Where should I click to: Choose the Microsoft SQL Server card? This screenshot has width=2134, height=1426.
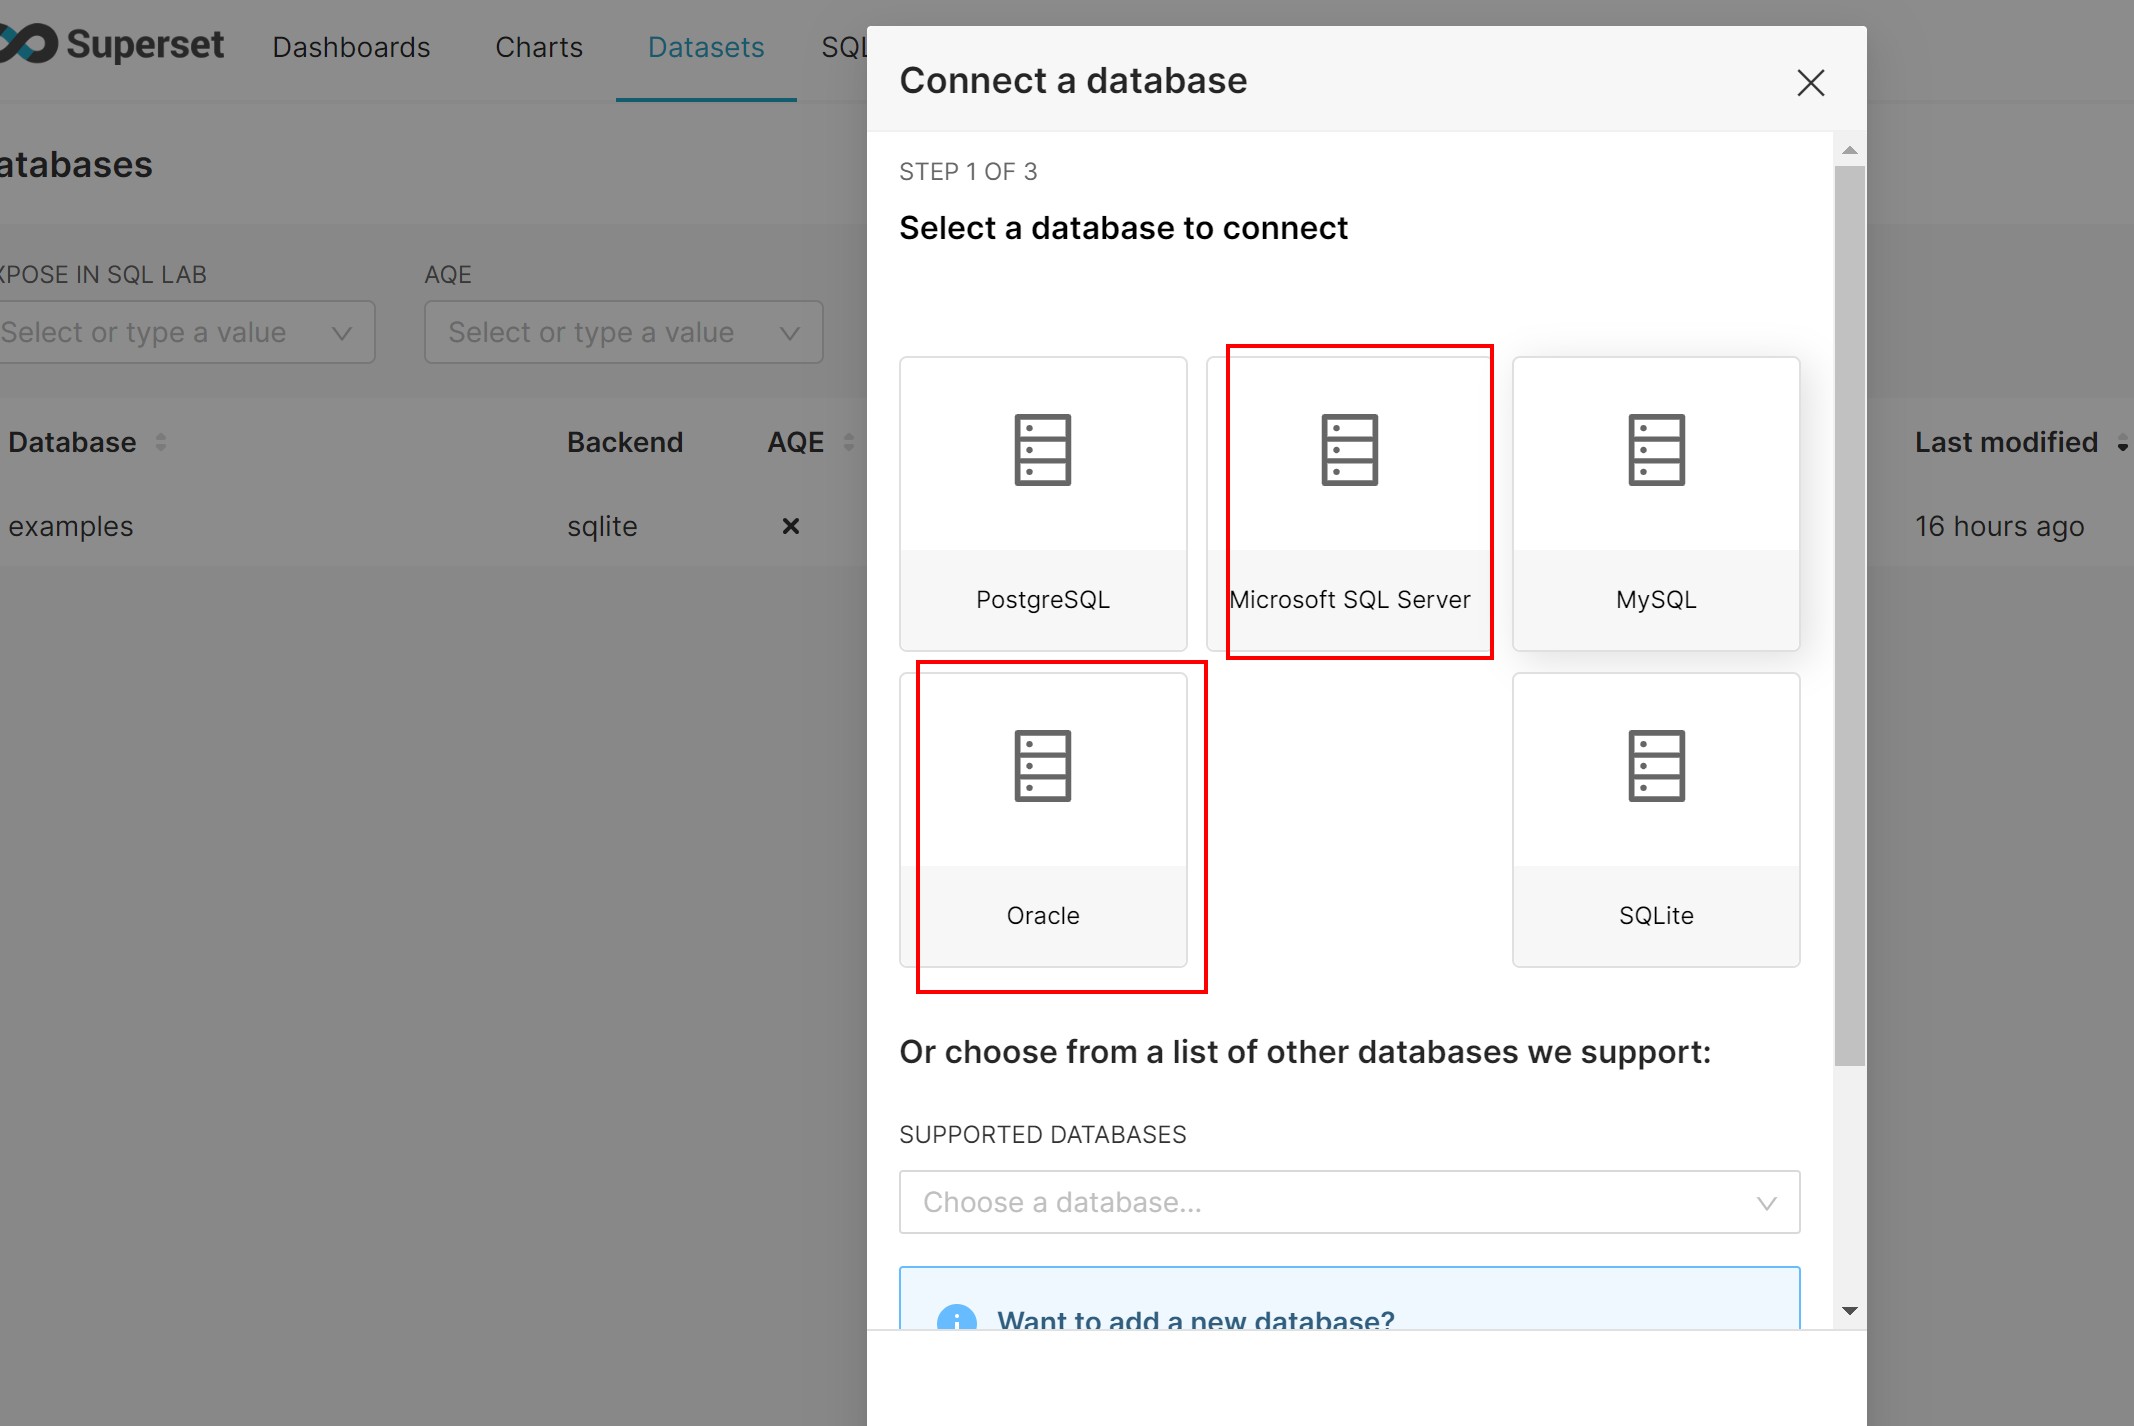pos(1349,503)
